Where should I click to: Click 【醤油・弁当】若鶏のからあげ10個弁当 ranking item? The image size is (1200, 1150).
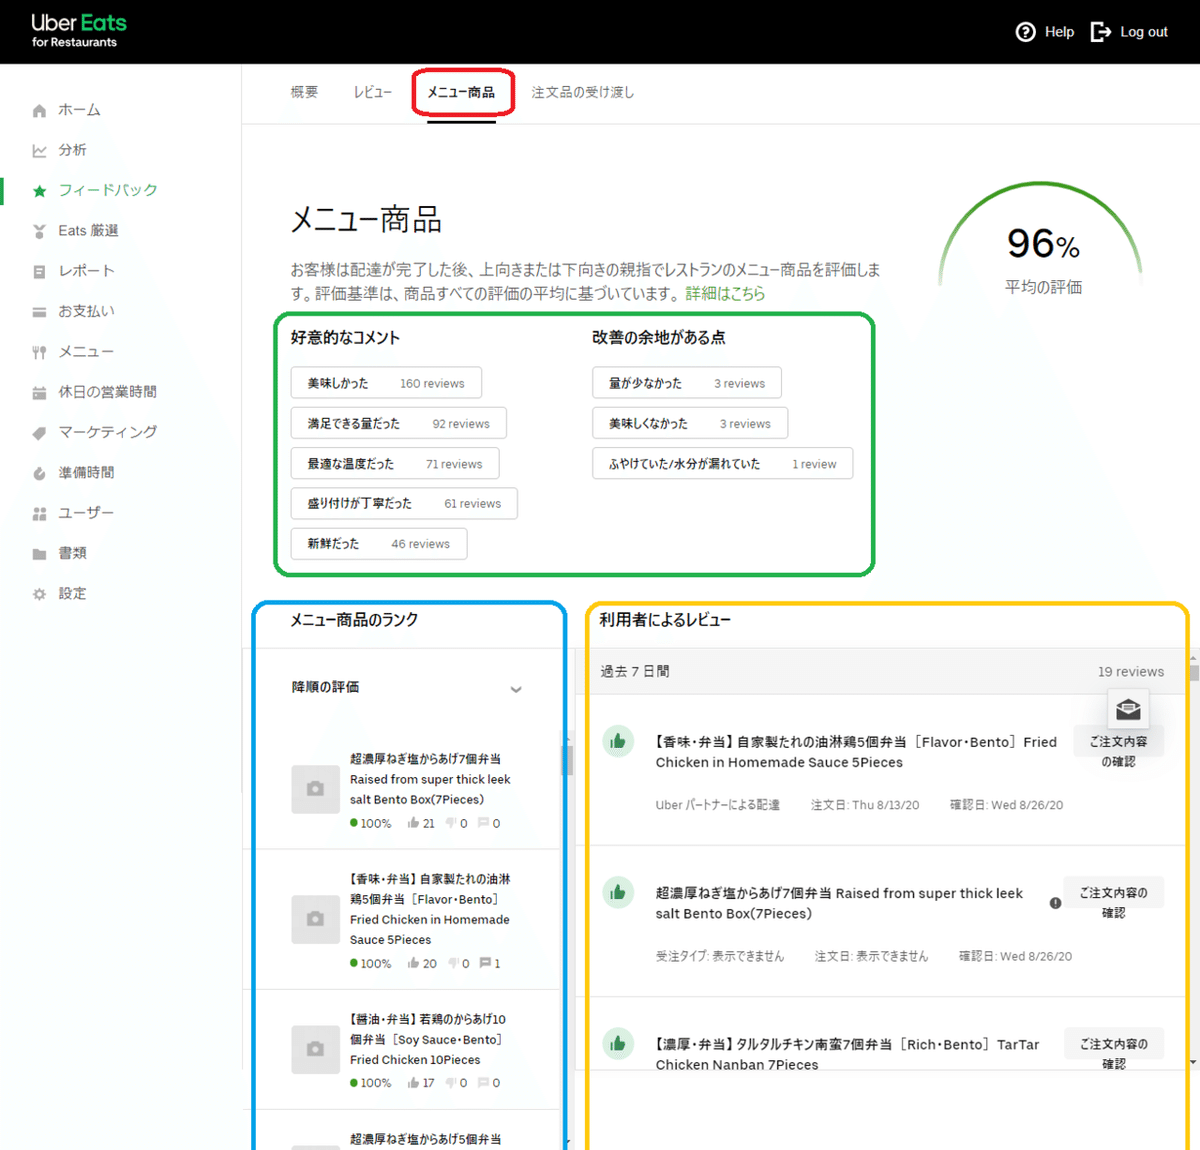pyautogui.click(x=428, y=1039)
